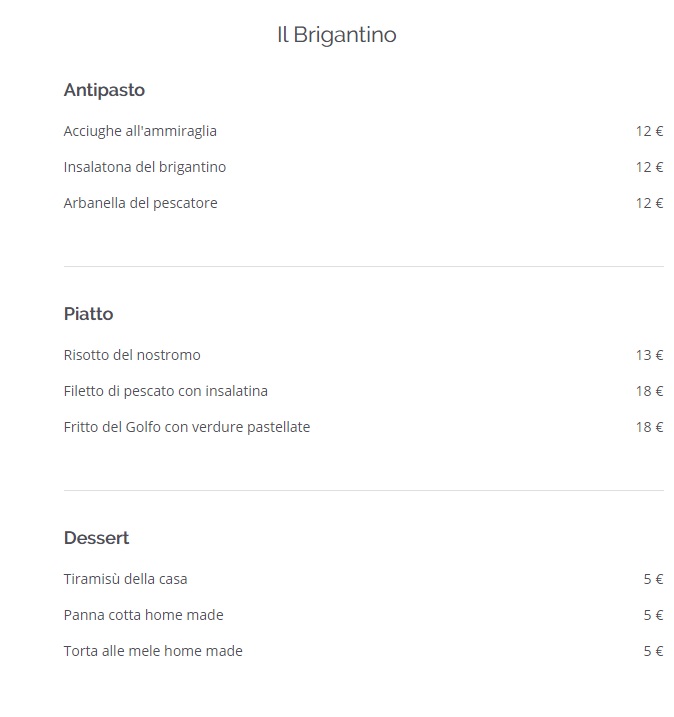Click the Dessert section heading
Image resolution: width=674 pixels, height=717 pixels.
click(x=96, y=538)
